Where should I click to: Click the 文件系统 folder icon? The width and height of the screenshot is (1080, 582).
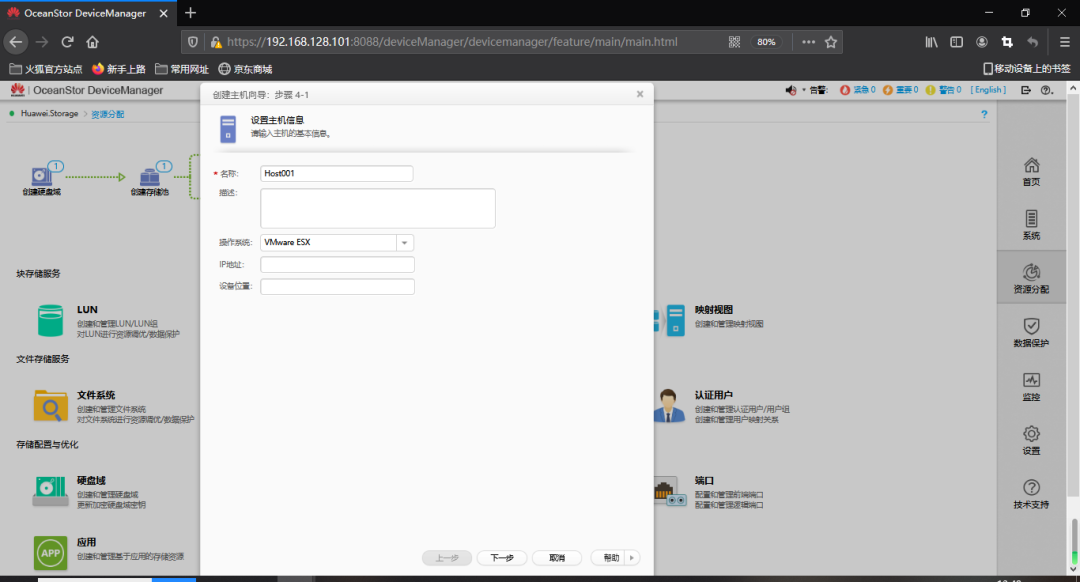point(50,406)
